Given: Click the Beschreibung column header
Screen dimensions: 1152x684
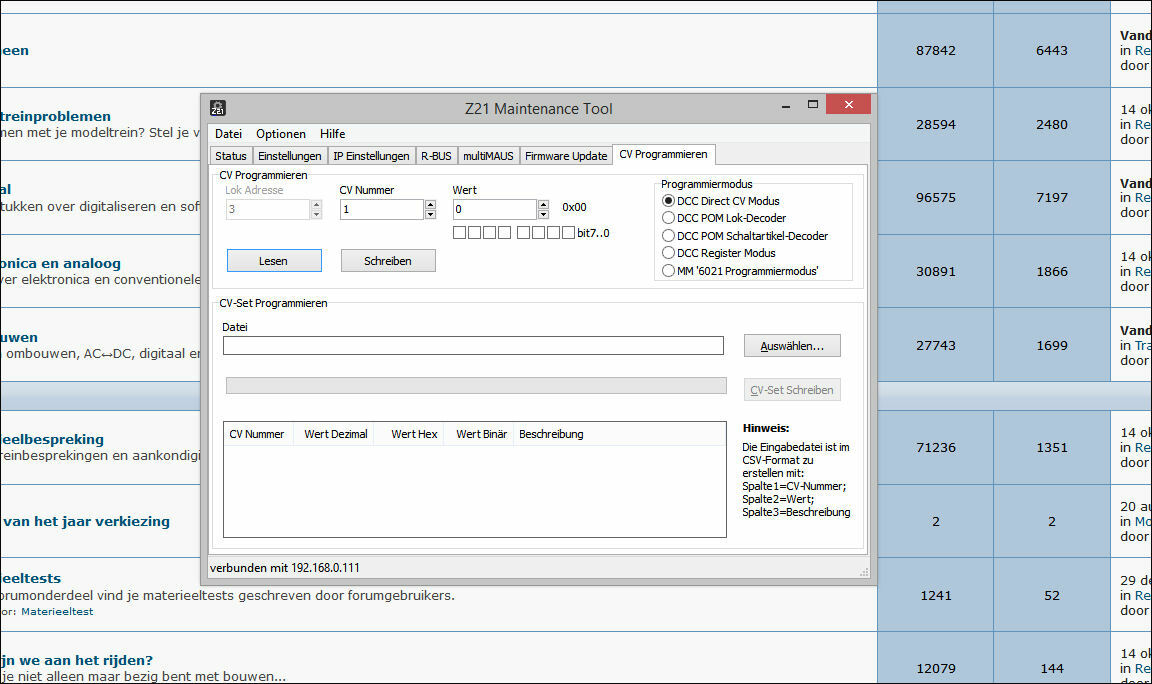Looking at the screenshot, I should pyautogui.click(x=551, y=434).
